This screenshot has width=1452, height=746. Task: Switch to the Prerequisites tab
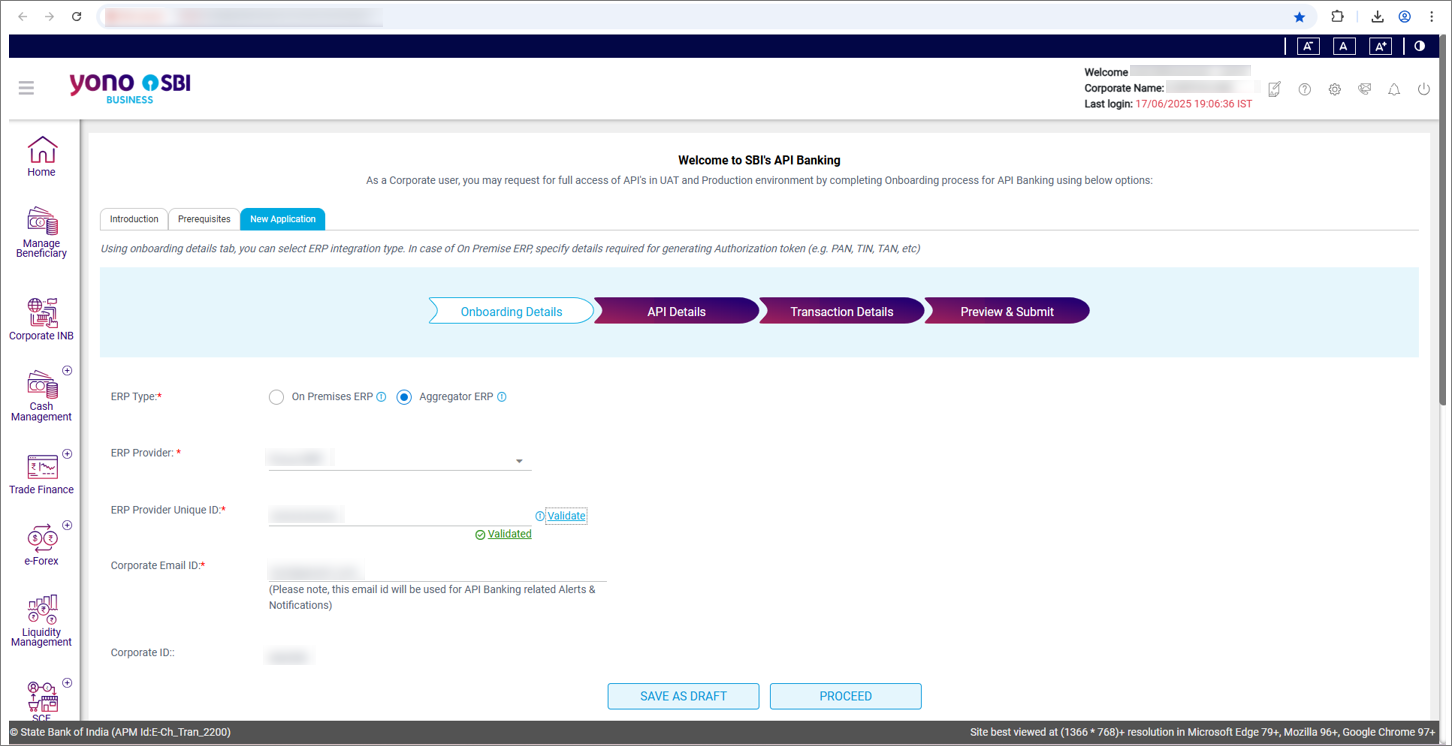click(x=204, y=219)
